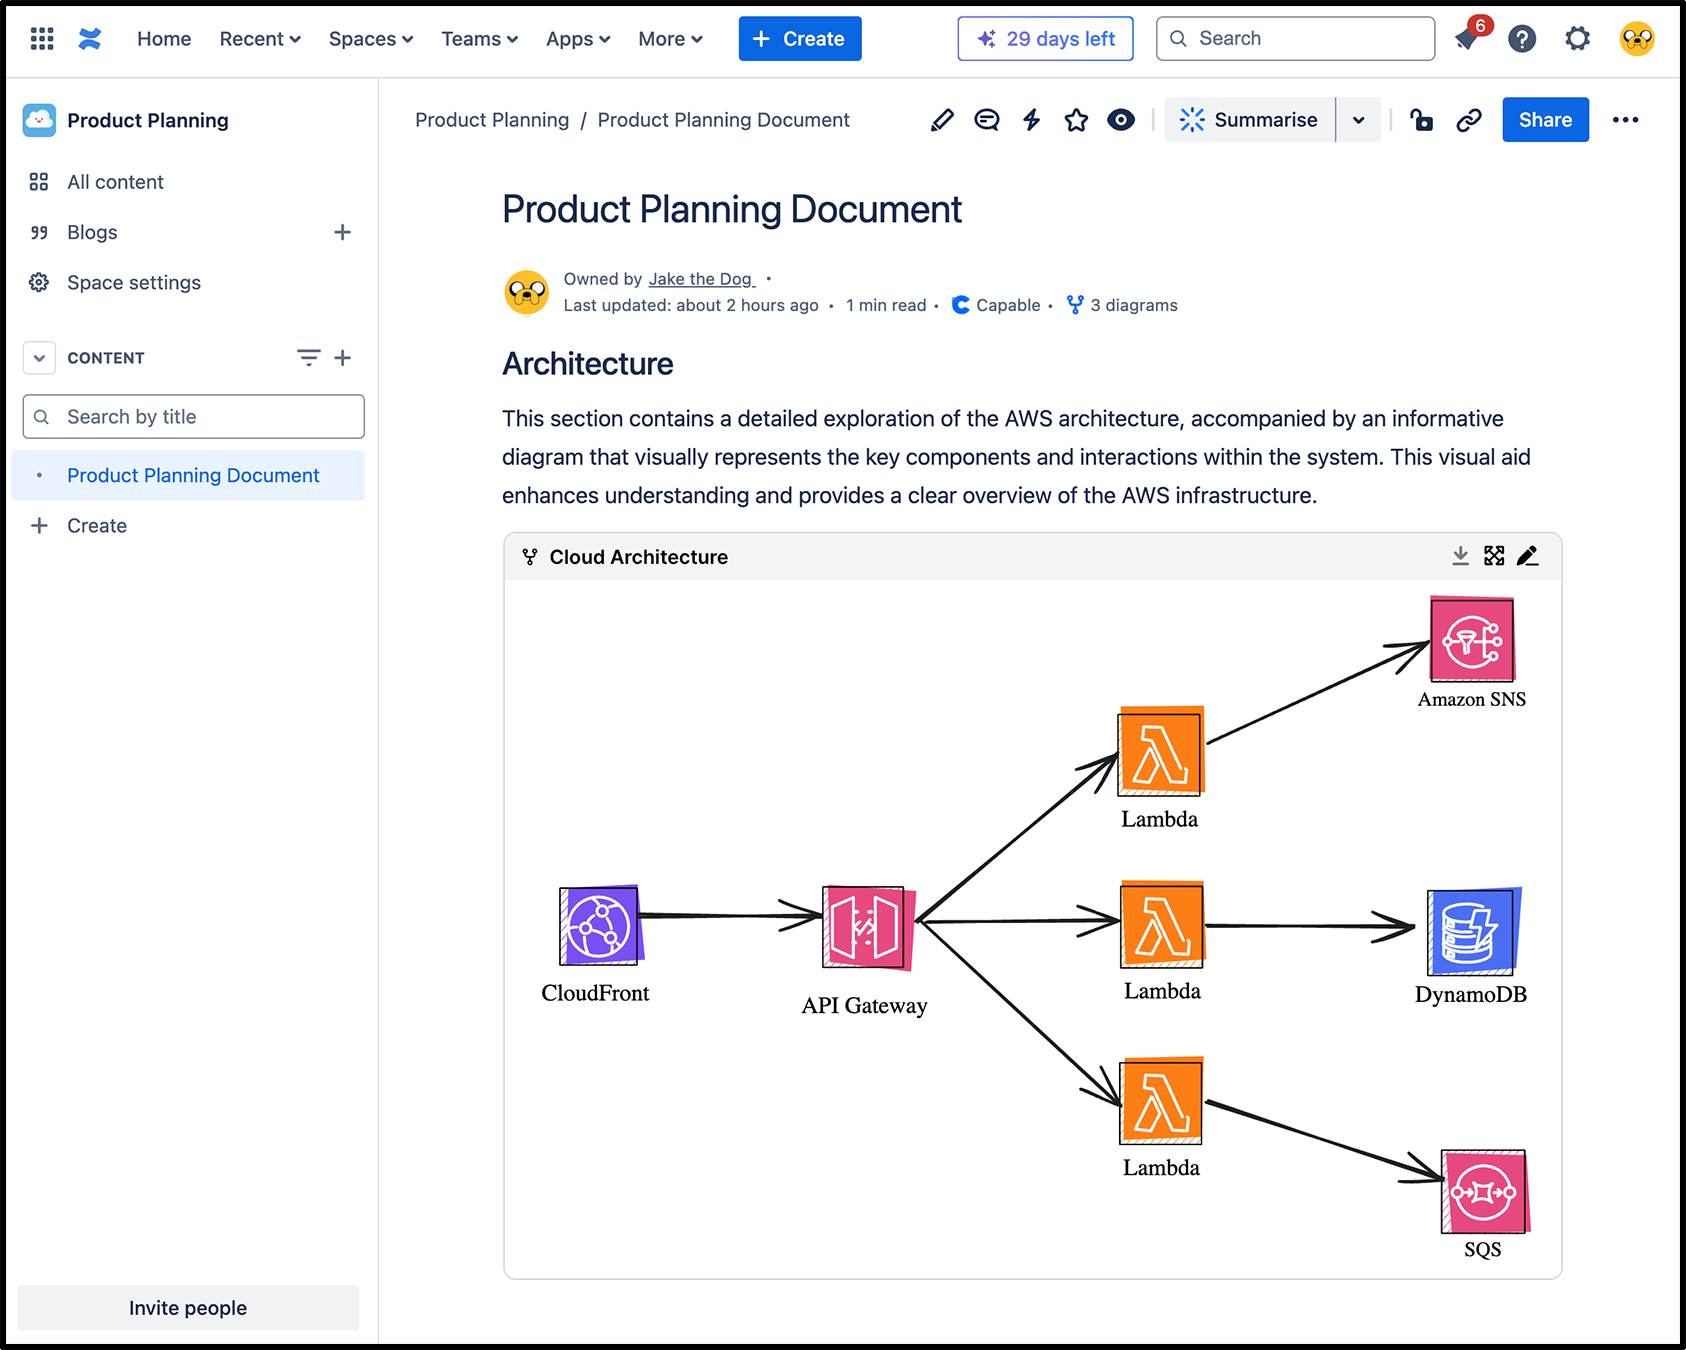Add a new blog with plus icon

(342, 232)
